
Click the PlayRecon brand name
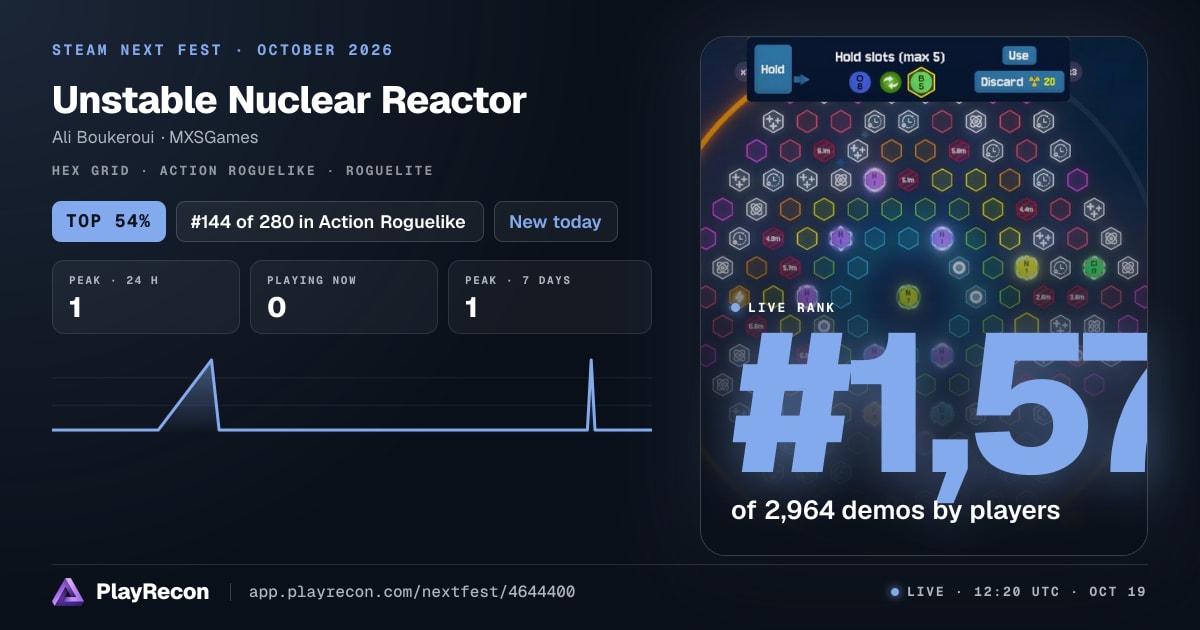[152, 592]
